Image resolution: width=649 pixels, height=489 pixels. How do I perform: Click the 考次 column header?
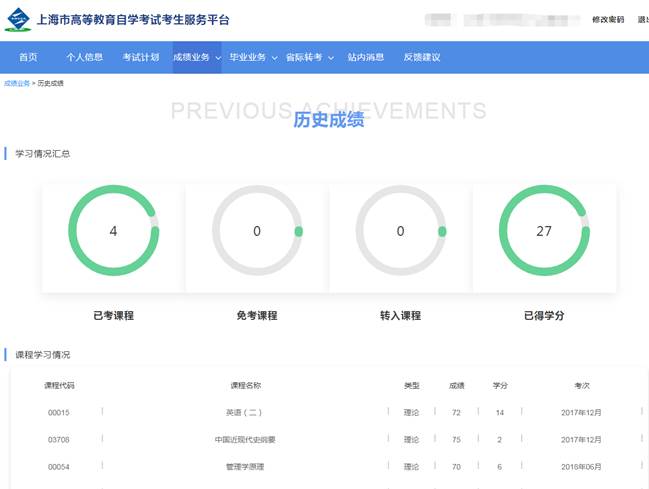(x=582, y=385)
